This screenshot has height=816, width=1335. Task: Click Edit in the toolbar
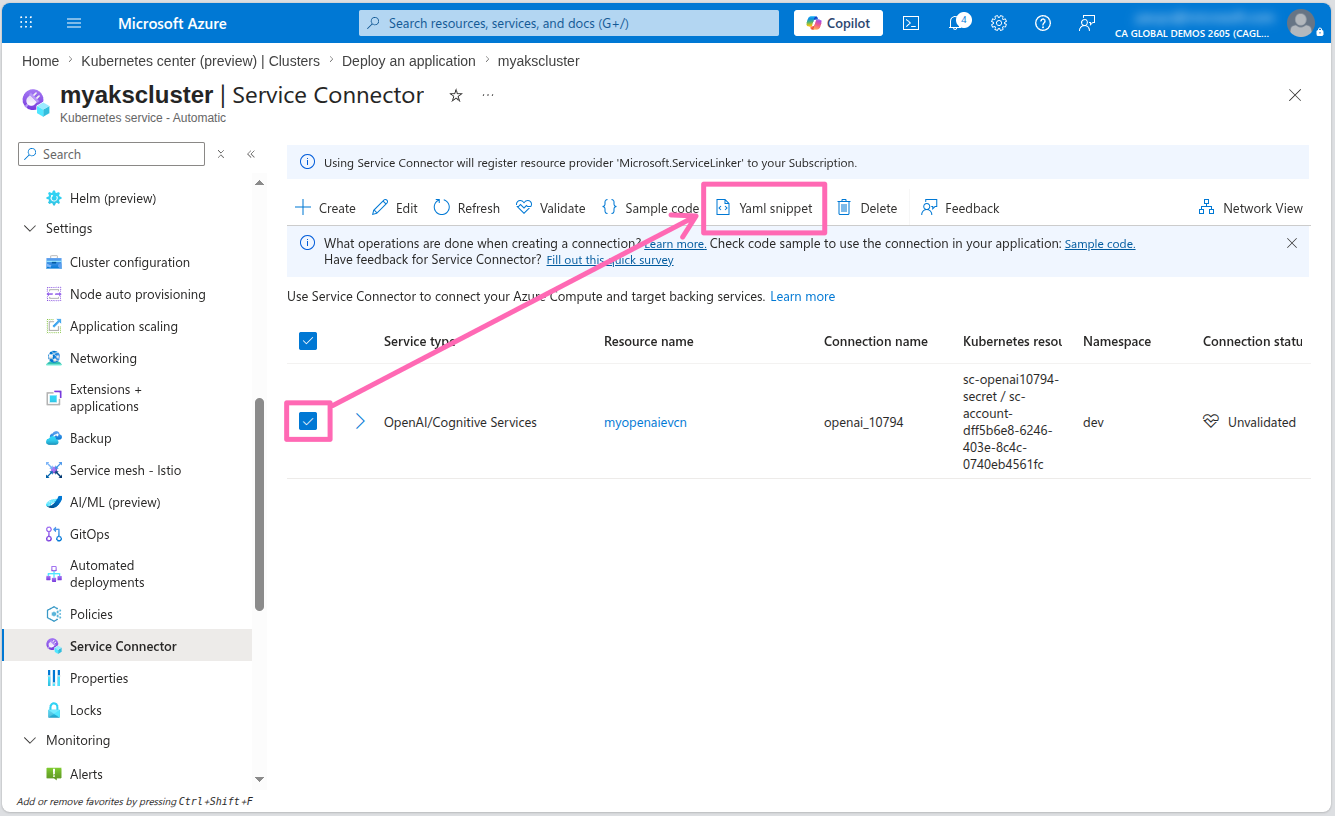pos(395,208)
